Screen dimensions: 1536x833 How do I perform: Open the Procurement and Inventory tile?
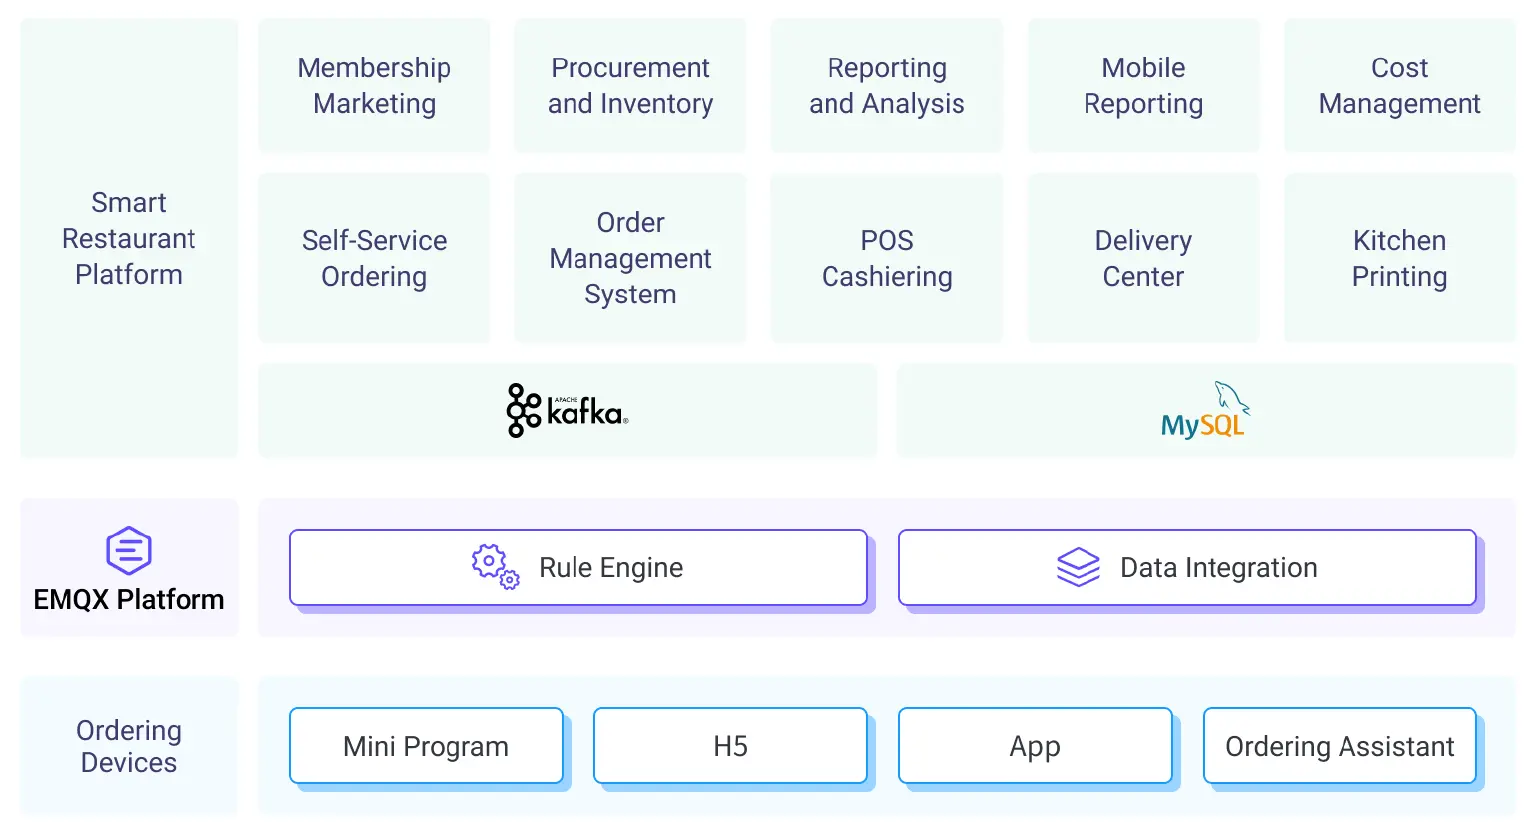(x=630, y=86)
